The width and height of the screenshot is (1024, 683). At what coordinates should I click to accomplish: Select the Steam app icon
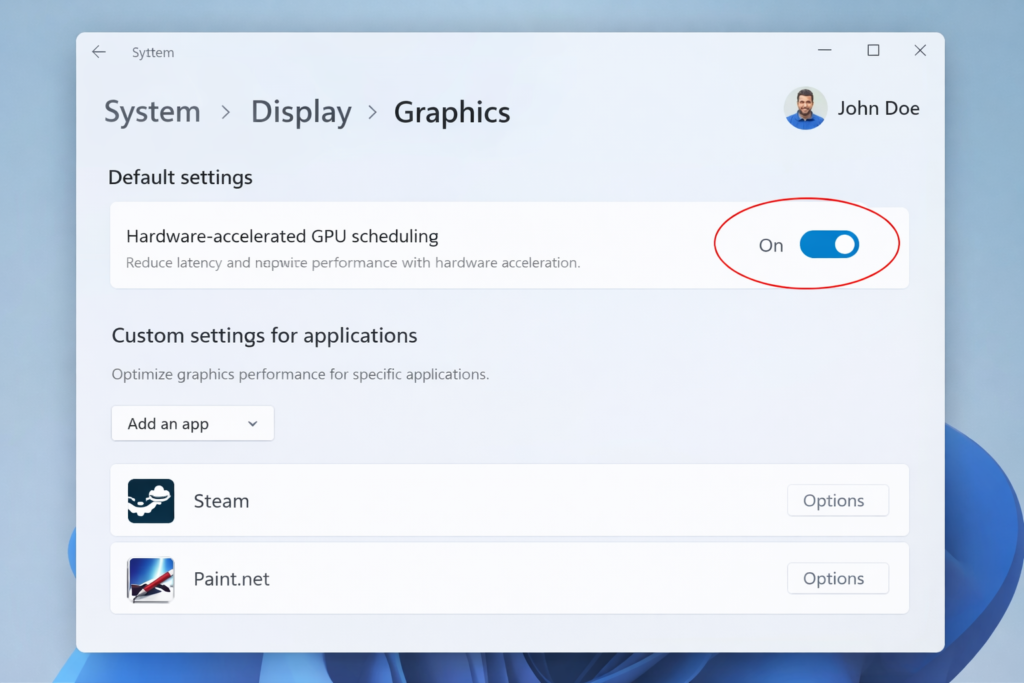150,500
